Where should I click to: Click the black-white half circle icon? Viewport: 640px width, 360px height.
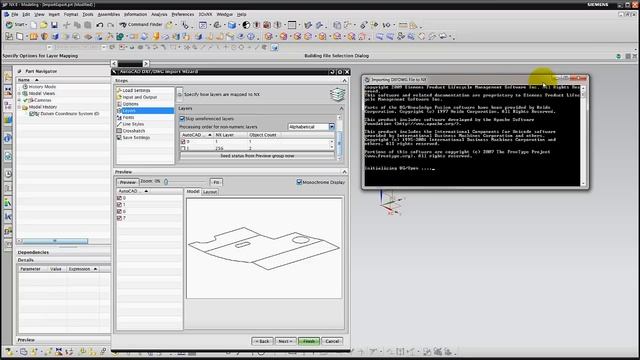pyautogui.click(x=246, y=25)
